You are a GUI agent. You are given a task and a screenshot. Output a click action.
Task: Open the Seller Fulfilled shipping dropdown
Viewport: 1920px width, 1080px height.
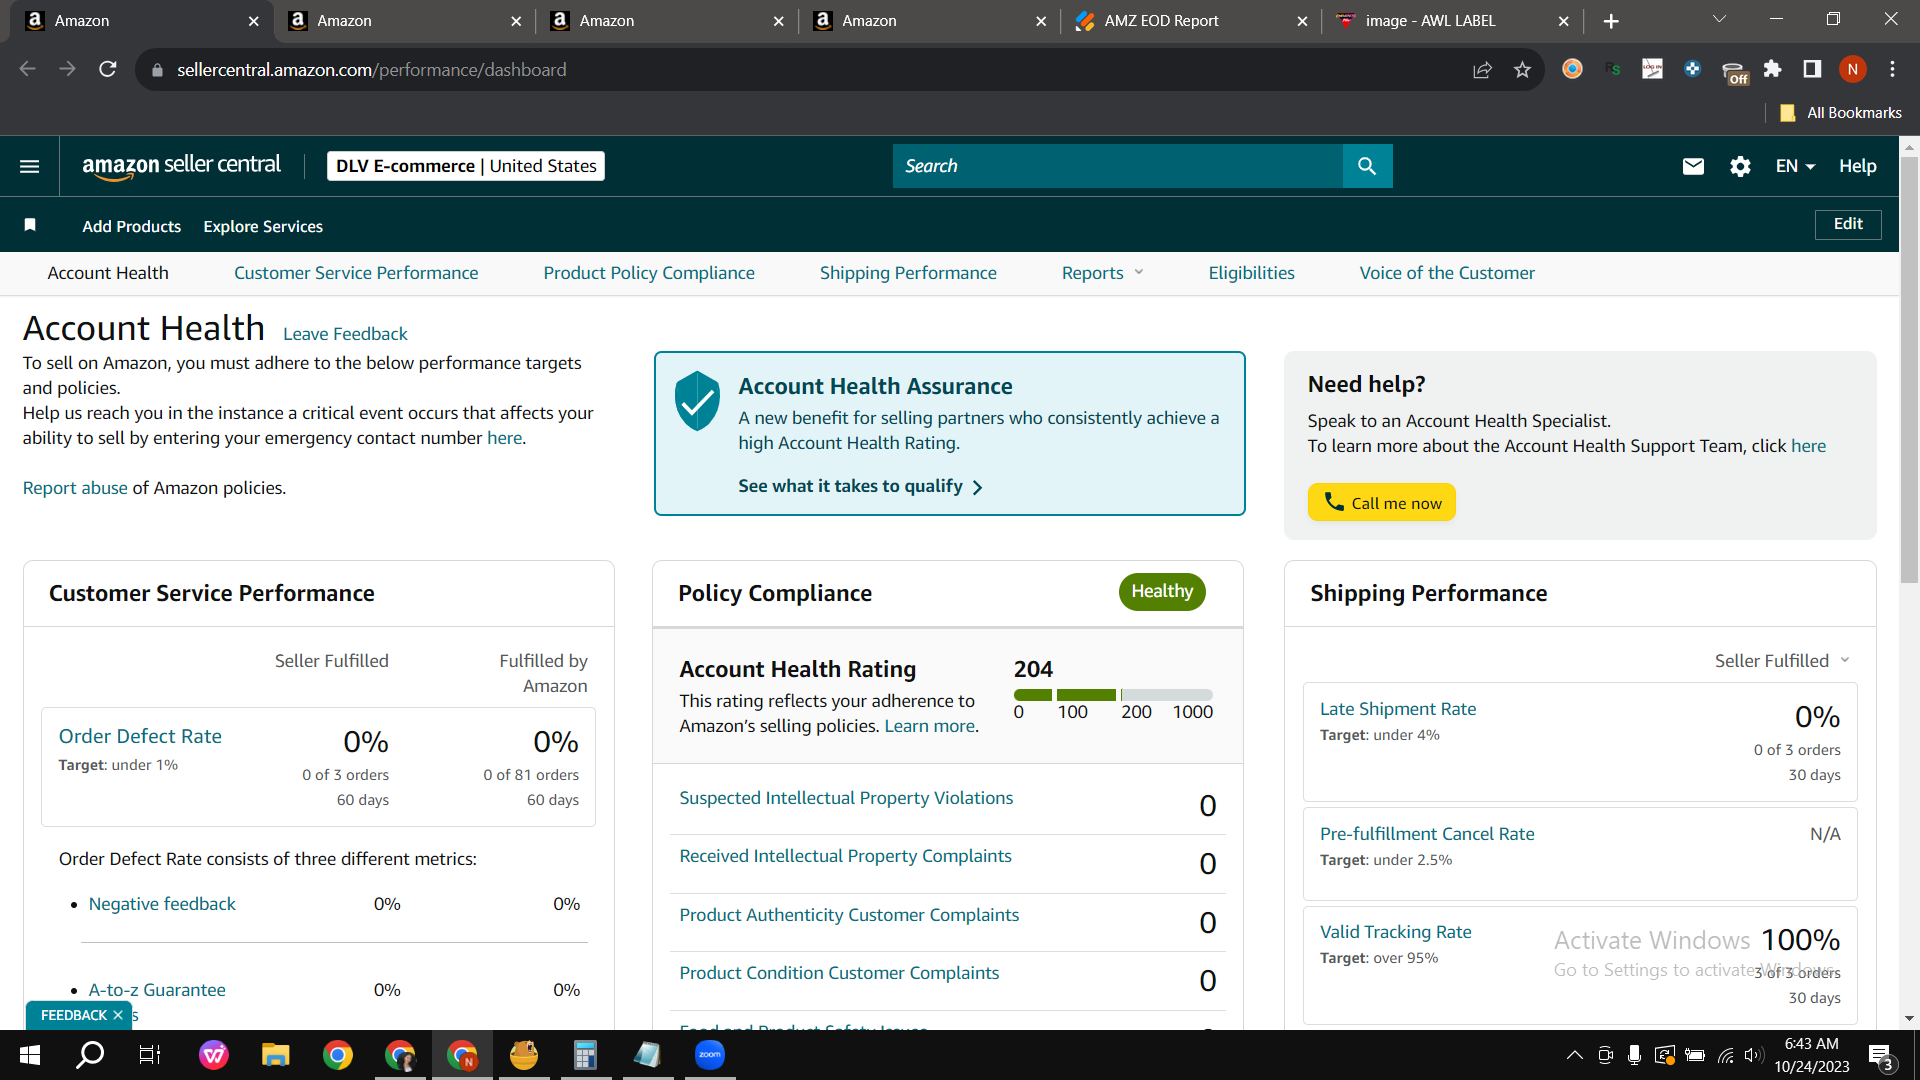pos(1782,661)
